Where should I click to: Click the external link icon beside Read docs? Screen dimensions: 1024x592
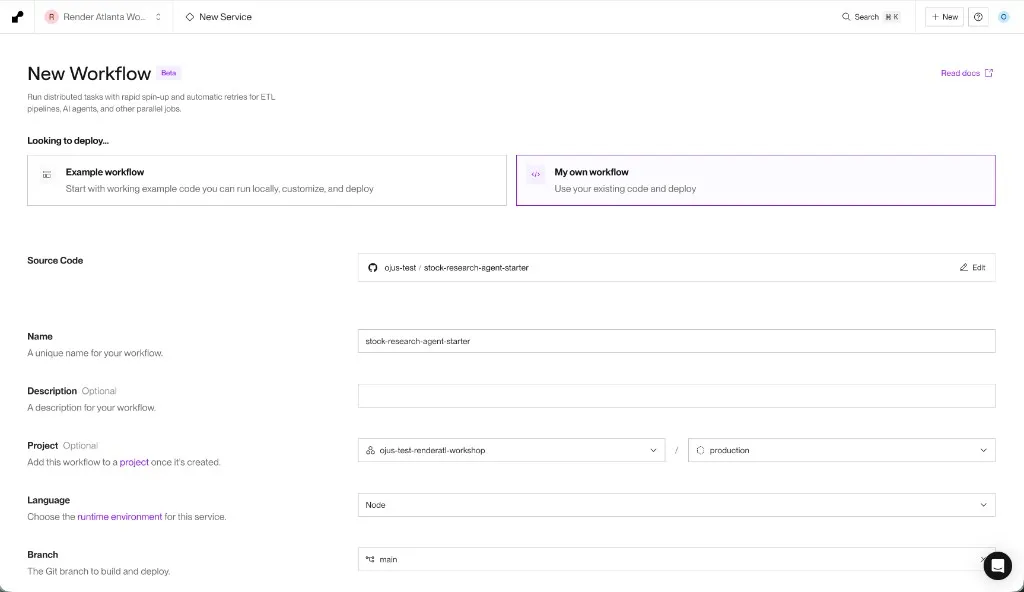(989, 73)
